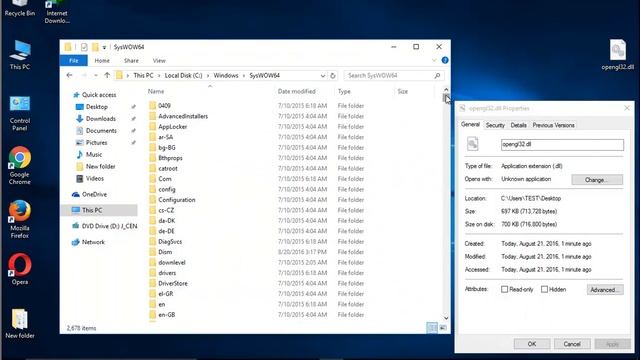Select This PC desktop icon

[x=20, y=55]
